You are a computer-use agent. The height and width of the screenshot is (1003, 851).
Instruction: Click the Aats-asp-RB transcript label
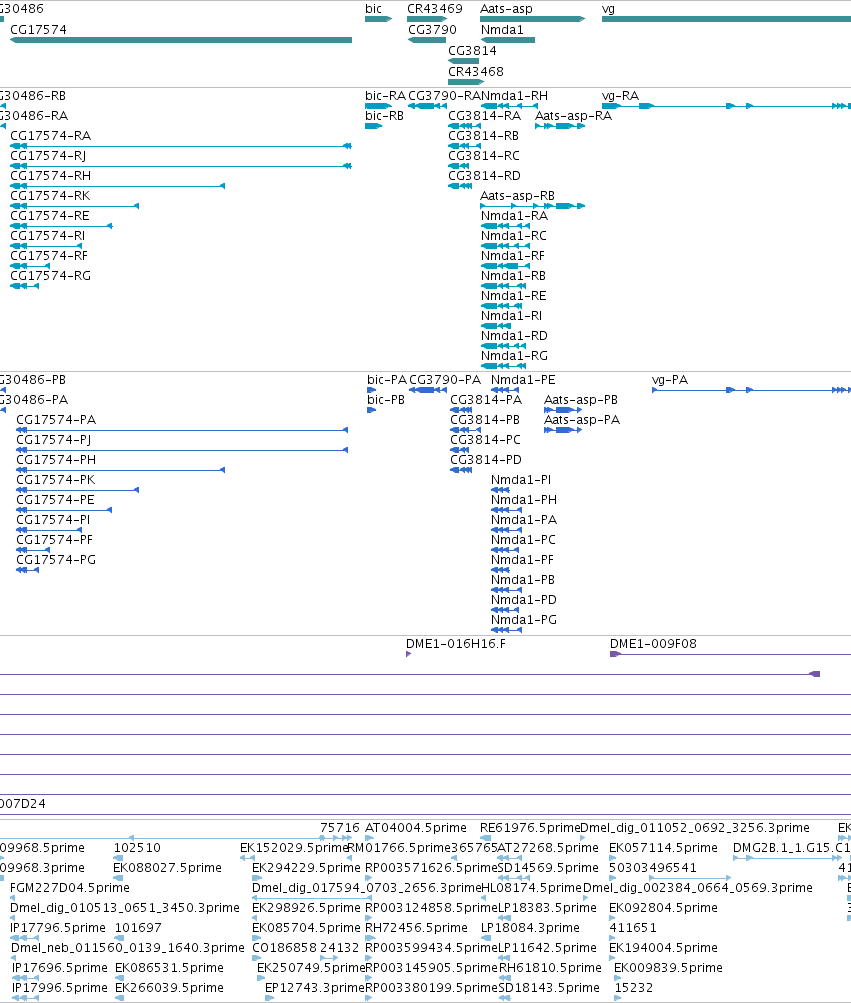[518, 195]
